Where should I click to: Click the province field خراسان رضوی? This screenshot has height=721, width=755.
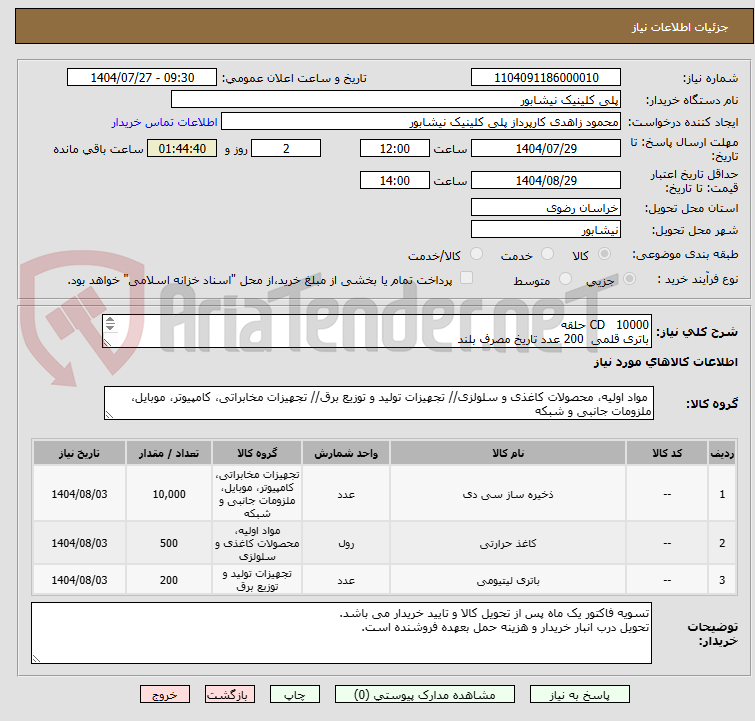(546, 208)
